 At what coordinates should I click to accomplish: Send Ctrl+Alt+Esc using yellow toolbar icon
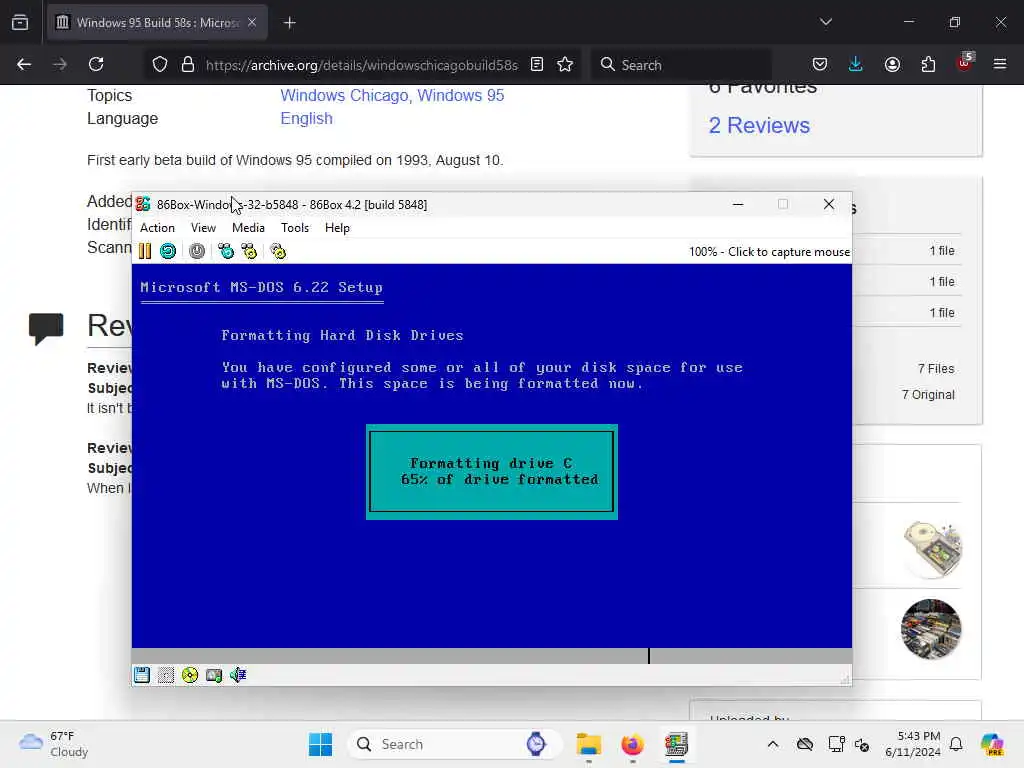[x=249, y=251]
